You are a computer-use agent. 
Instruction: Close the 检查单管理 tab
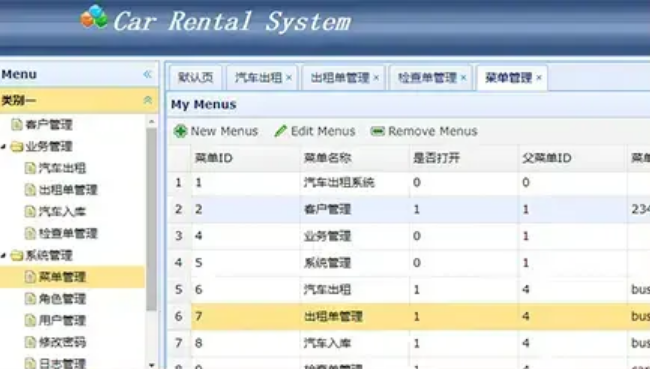pyautogui.click(x=463, y=78)
